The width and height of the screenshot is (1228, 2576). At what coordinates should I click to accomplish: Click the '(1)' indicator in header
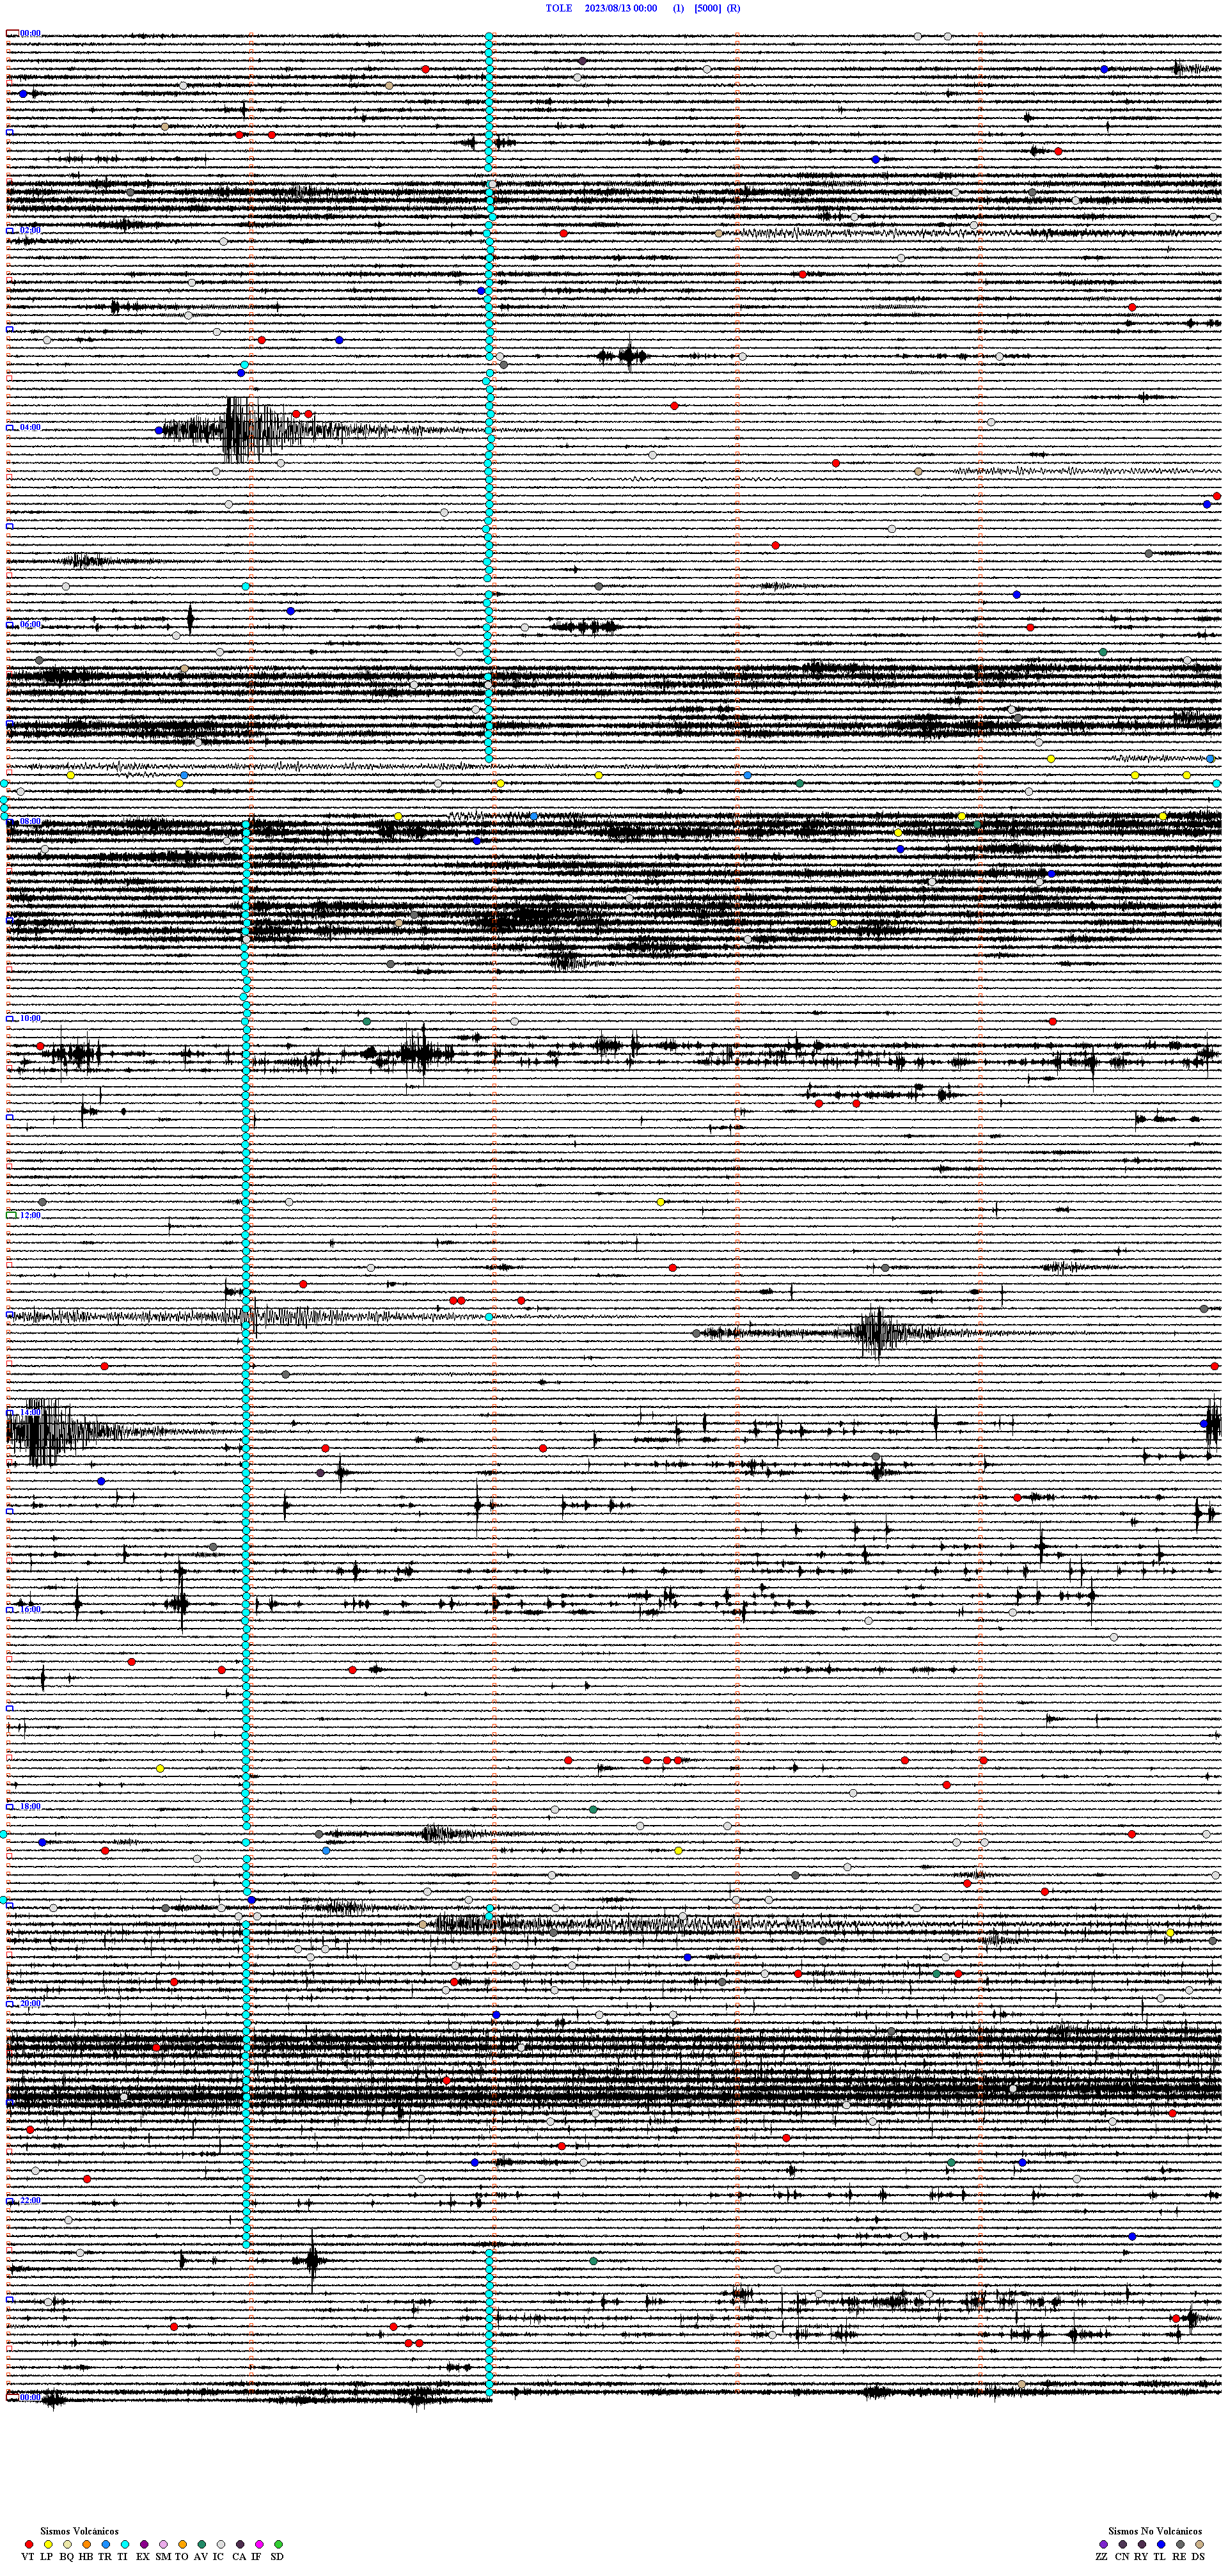coord(679,8)
